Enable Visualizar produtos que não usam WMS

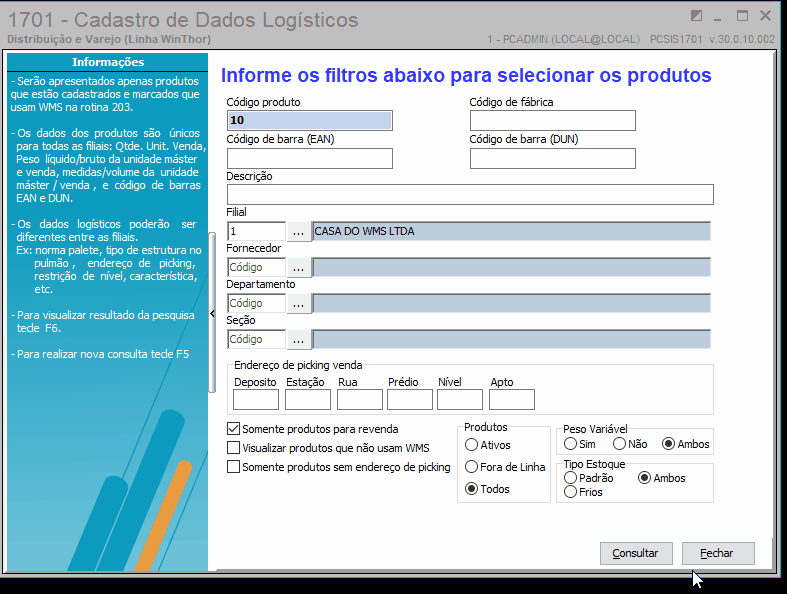pyautogui.click(x=233, y=447)
